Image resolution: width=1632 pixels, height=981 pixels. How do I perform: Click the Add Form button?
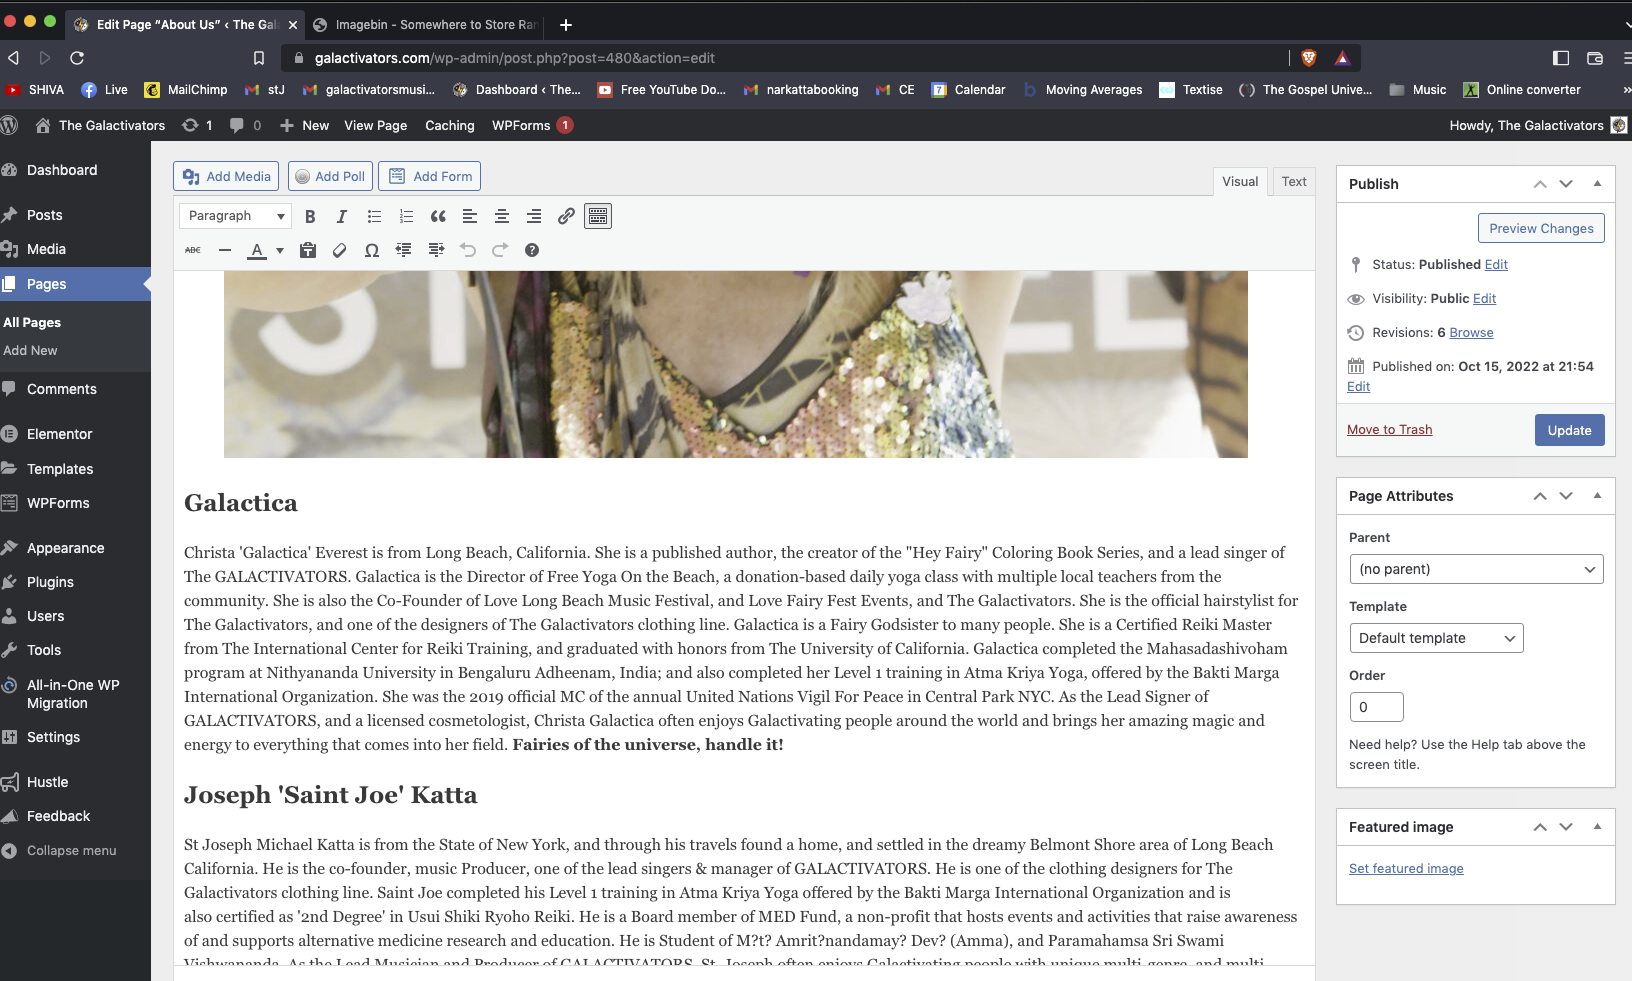tap(430, 176)
